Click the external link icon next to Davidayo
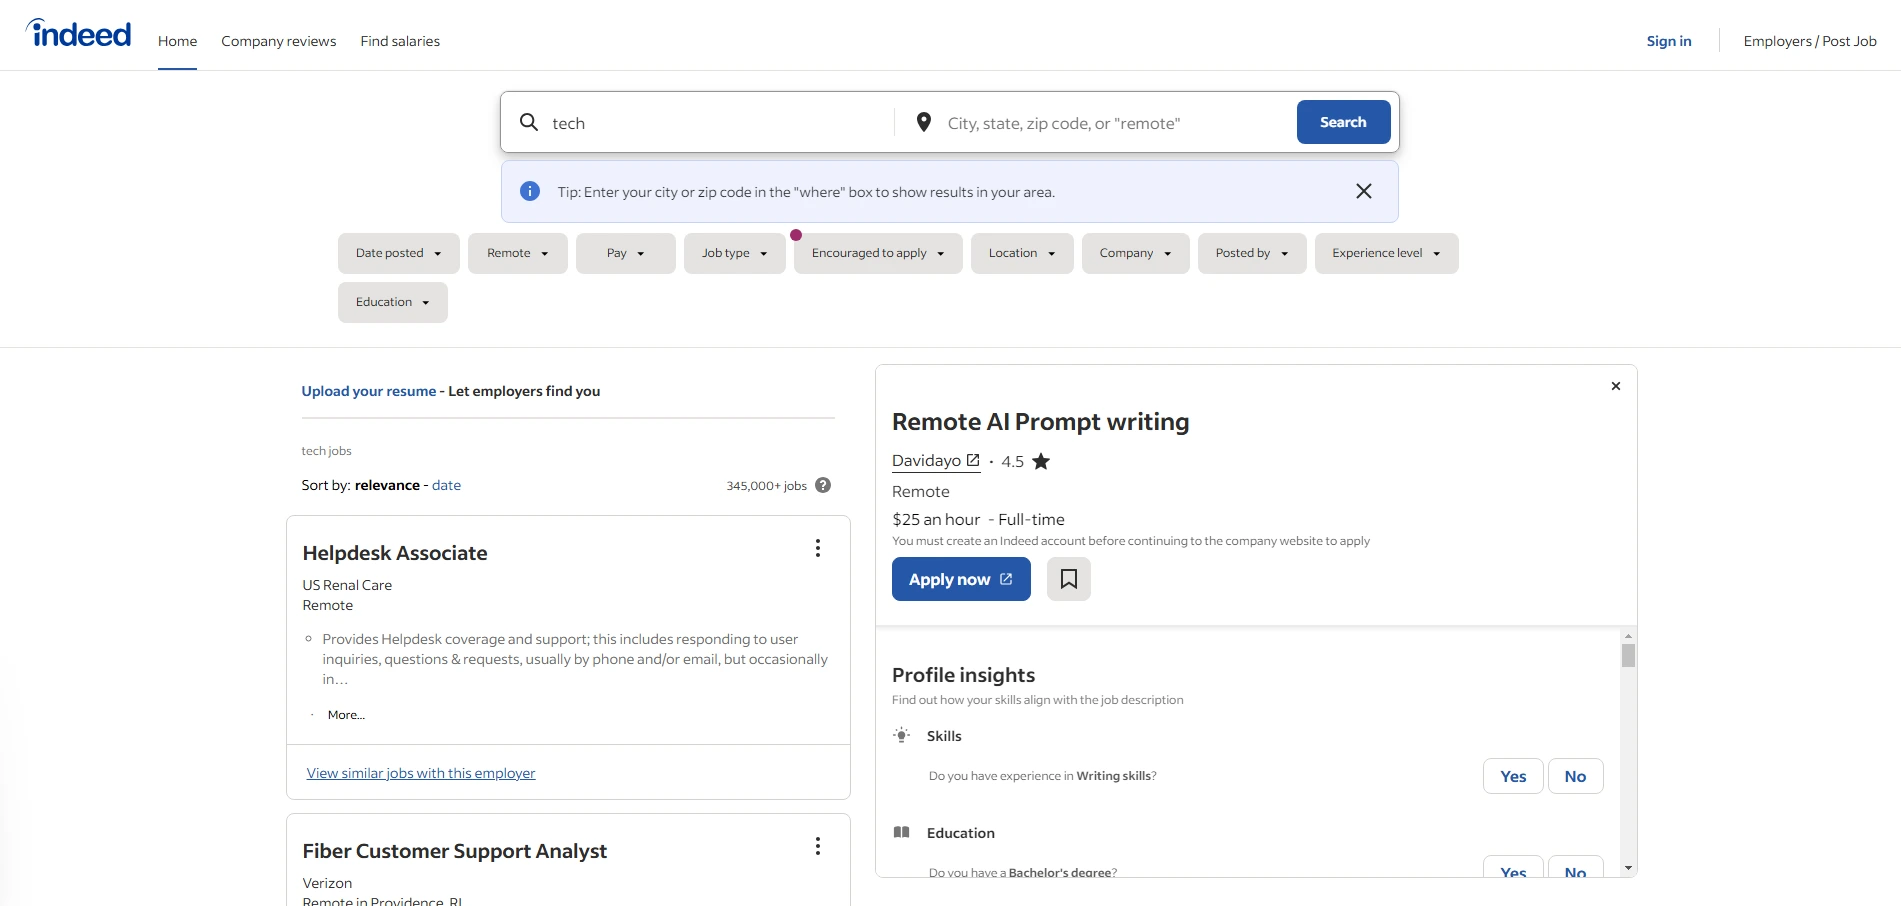Image resolution: width=1901 pixels, height=906 pixels. (973, 460)
